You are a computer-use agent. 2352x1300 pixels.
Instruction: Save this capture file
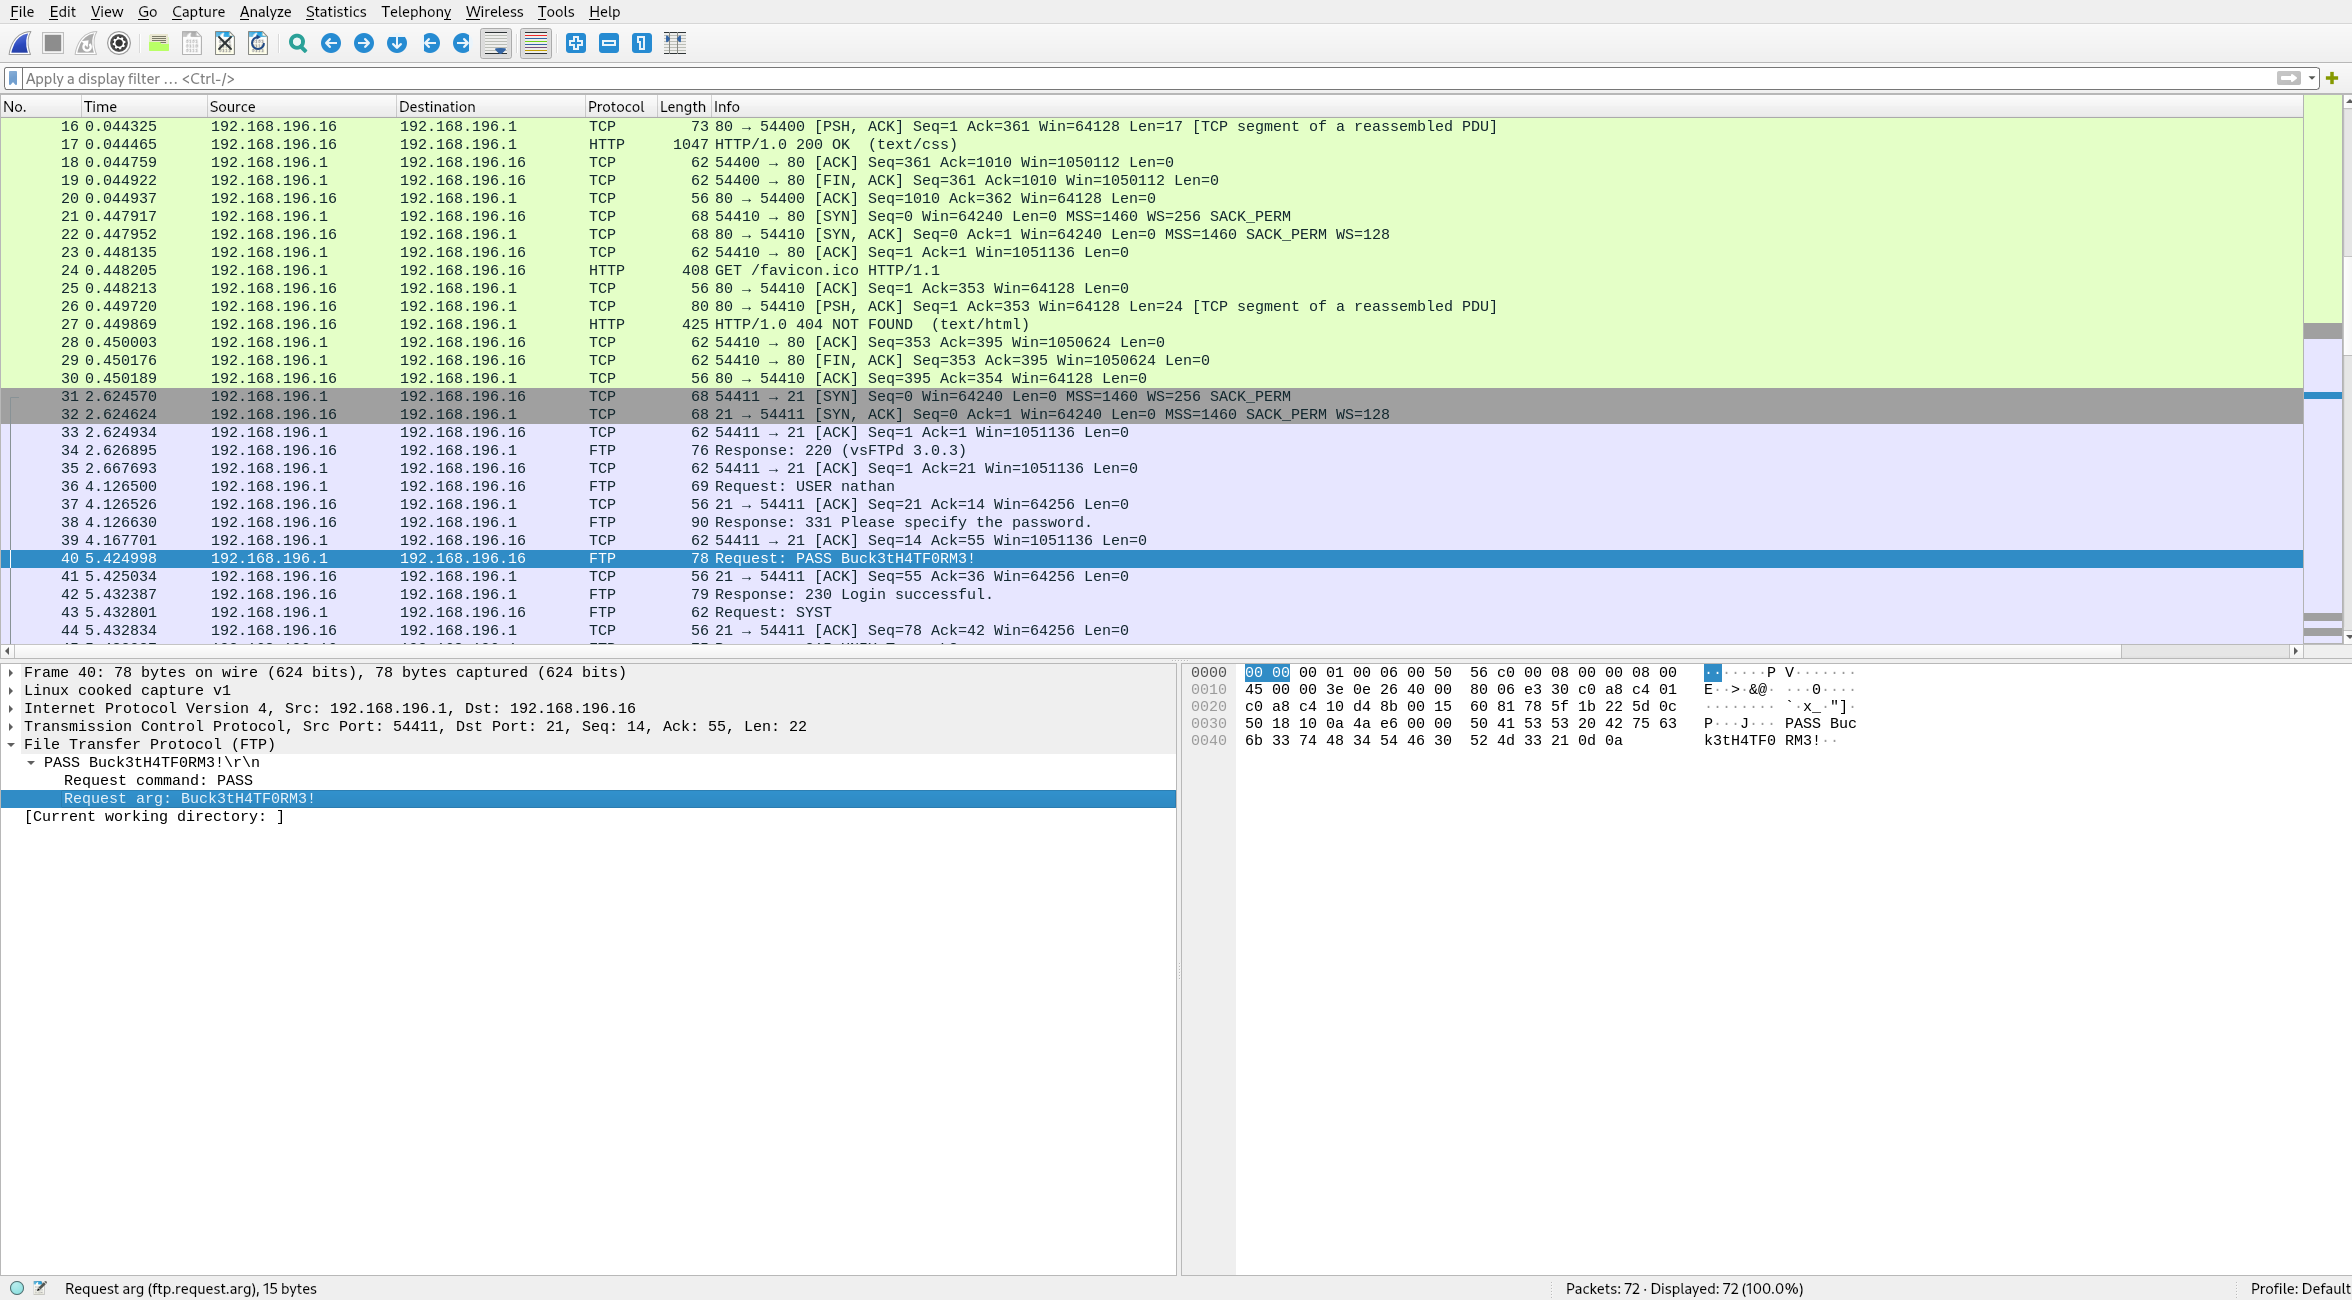[x=192, y=43]
